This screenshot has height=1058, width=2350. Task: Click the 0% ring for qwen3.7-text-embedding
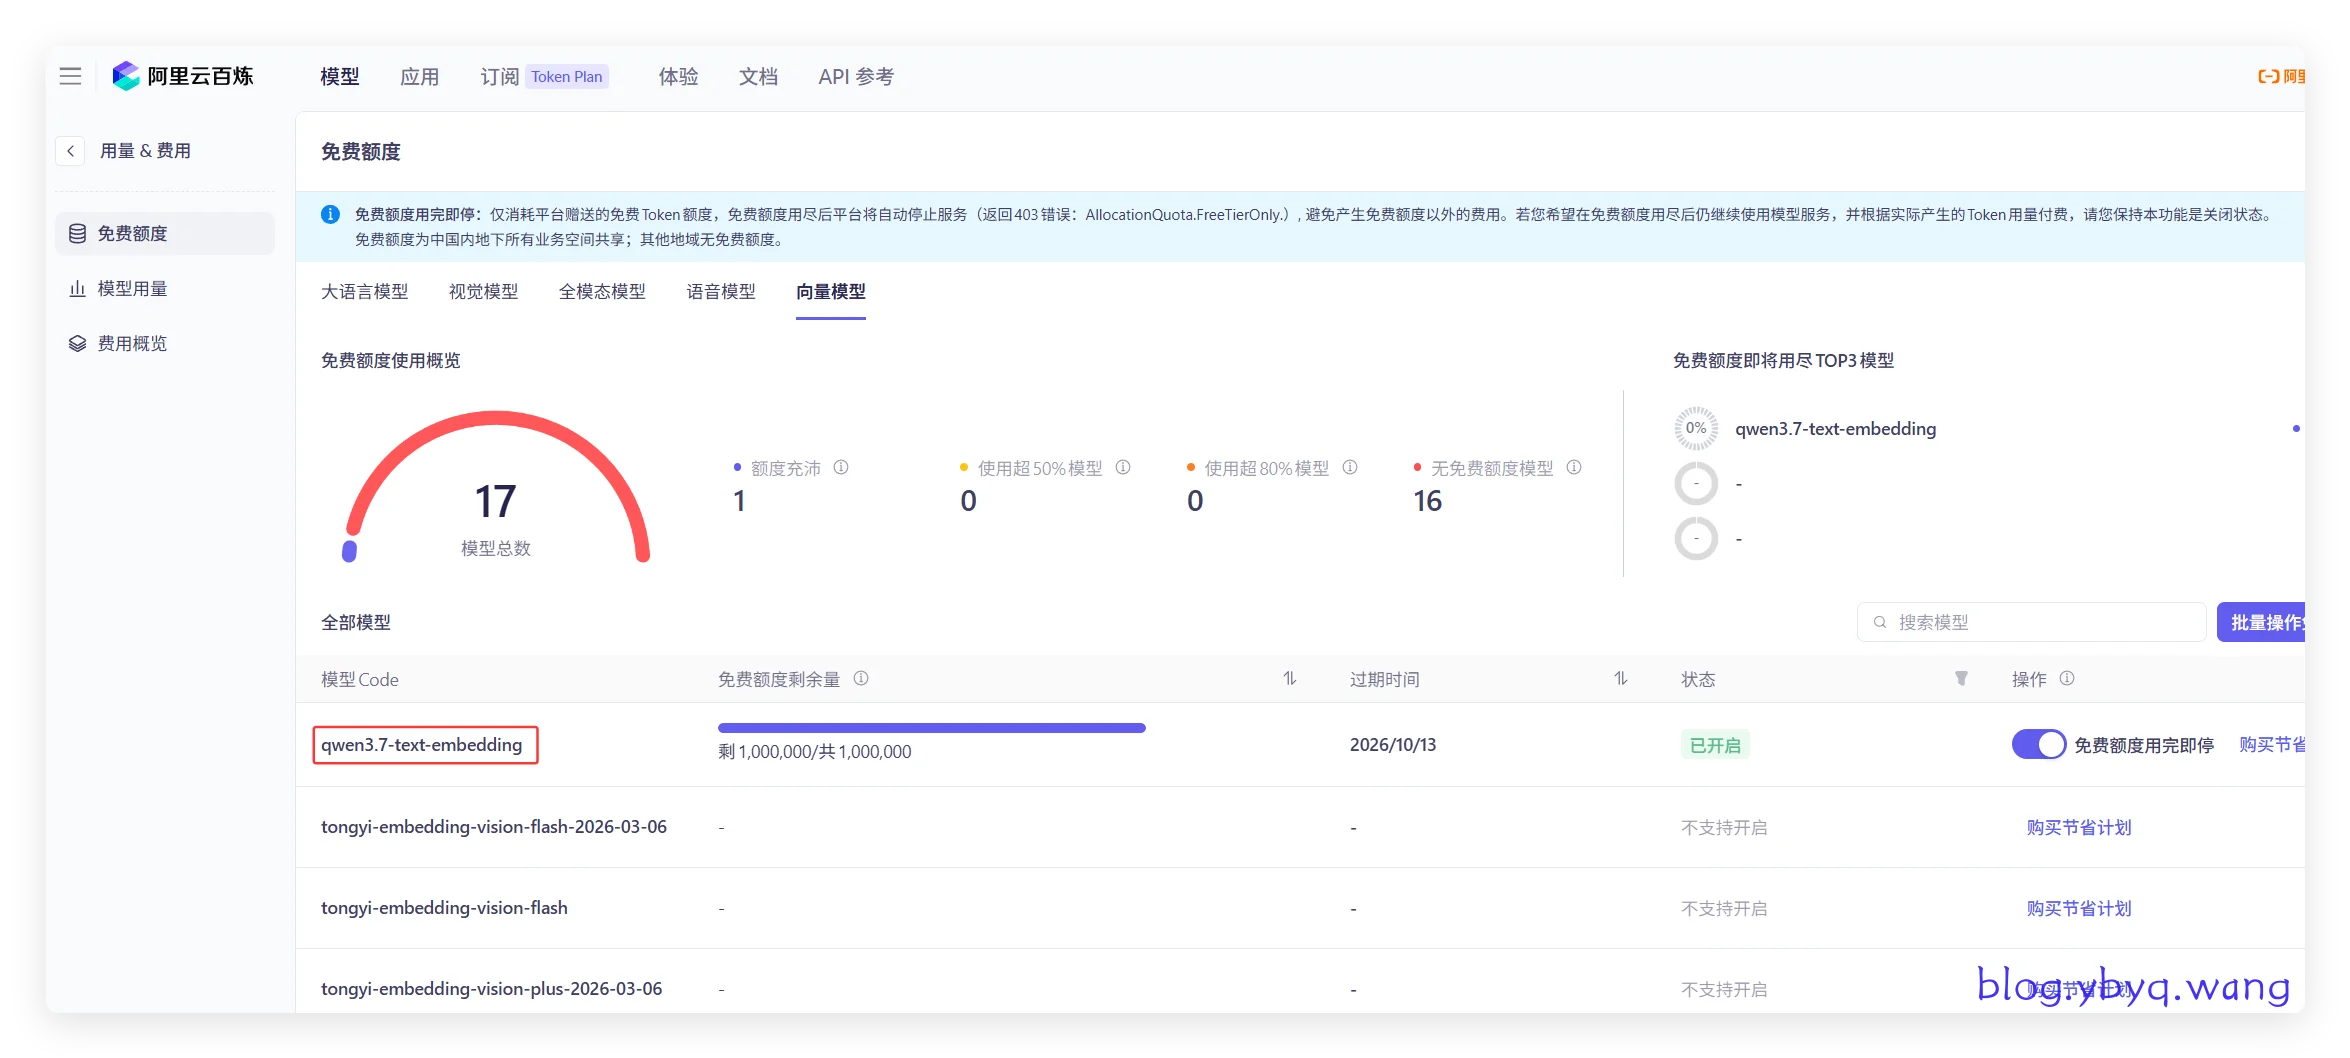pyautogui.click(x=1696, y=428)
